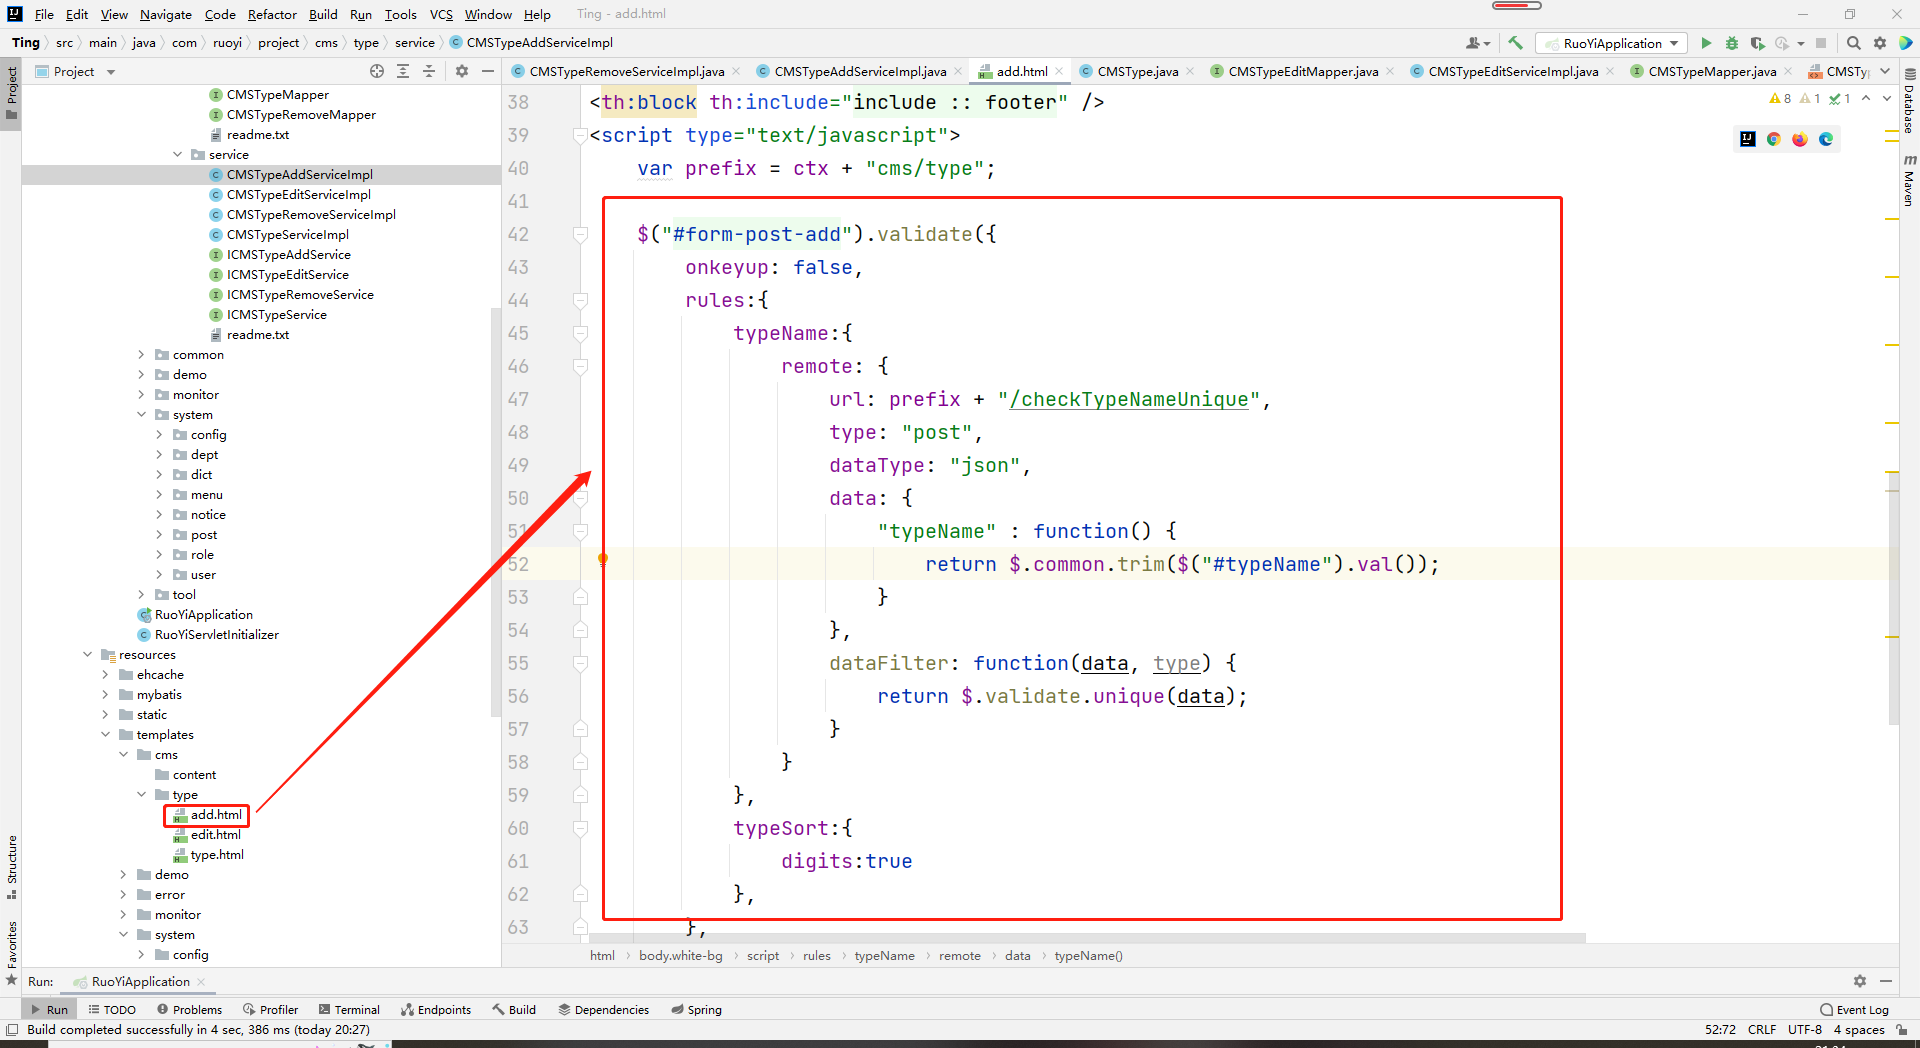Click the Stop run square icon
Image resolution: width=1920 pixels, height=1048 pixels.
(x=1821, y=43)
